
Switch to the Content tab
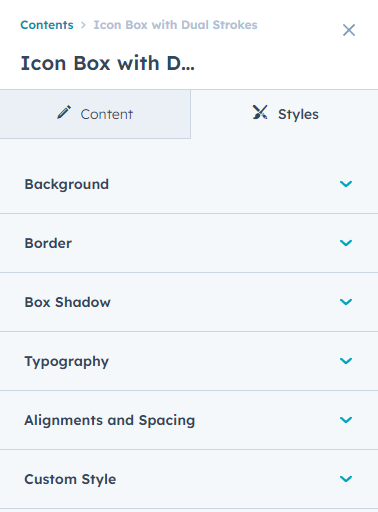95,114
